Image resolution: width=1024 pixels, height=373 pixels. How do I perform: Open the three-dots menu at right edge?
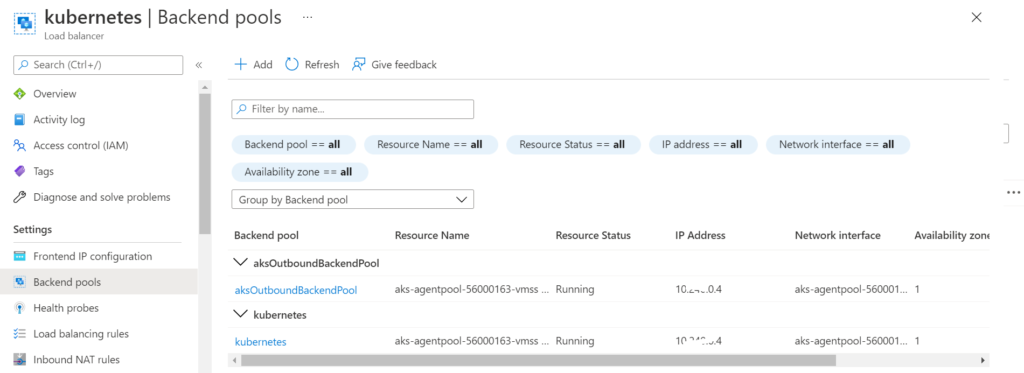point(1013,192)
